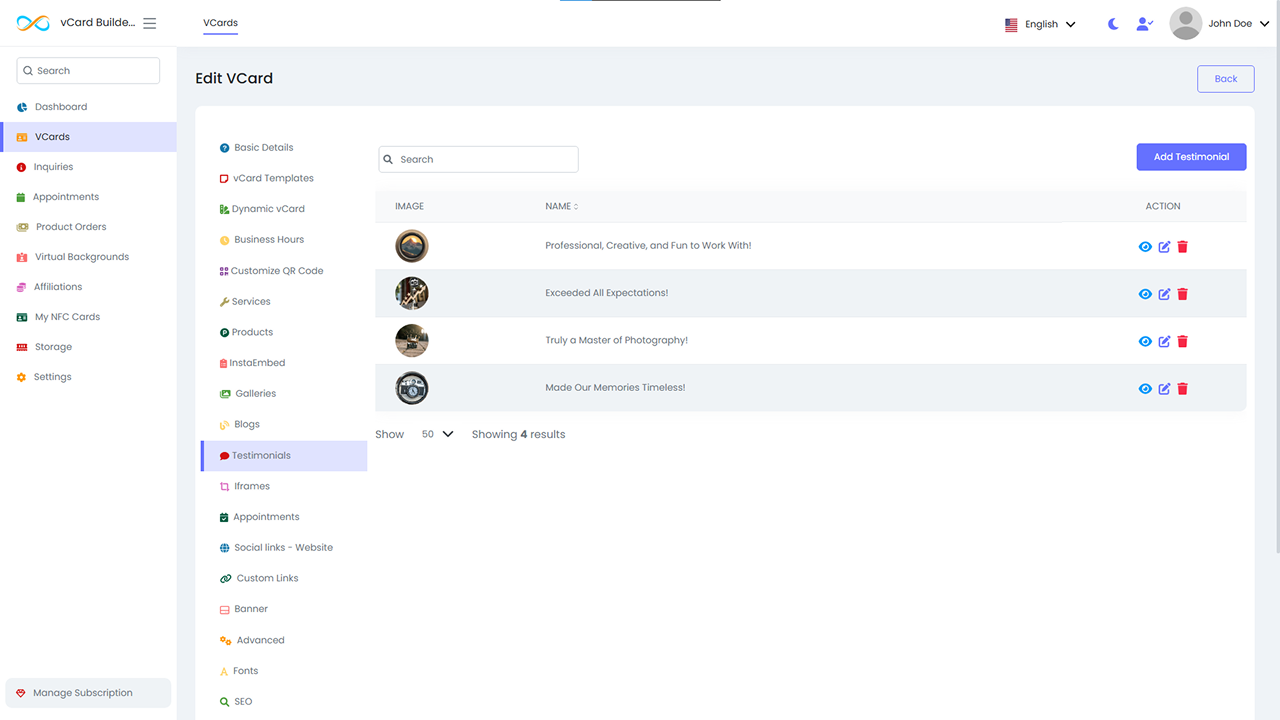Click the vCard Builder infinity logo

[x=33, y=23]
